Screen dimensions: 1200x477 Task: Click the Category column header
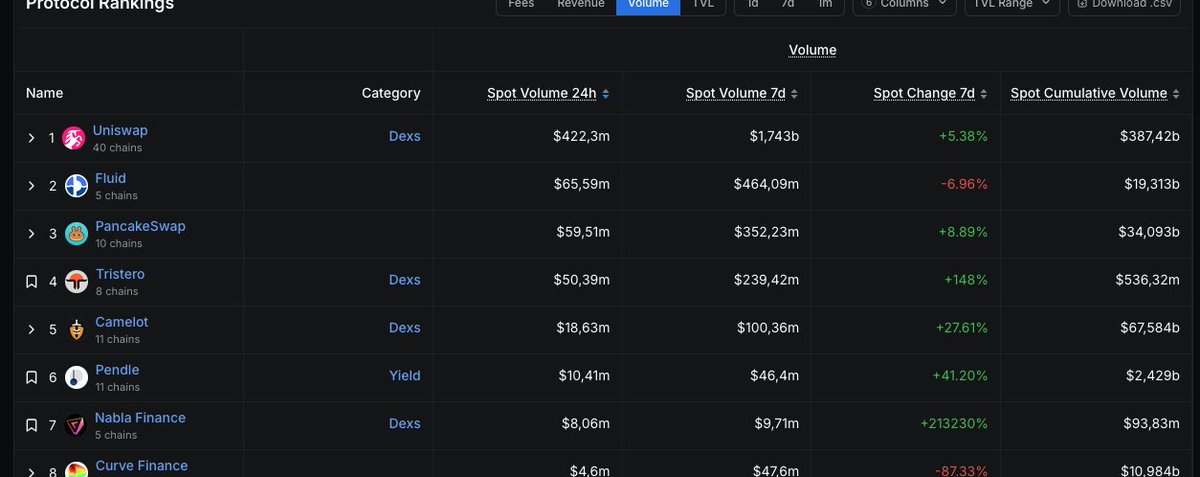[391, 93]
